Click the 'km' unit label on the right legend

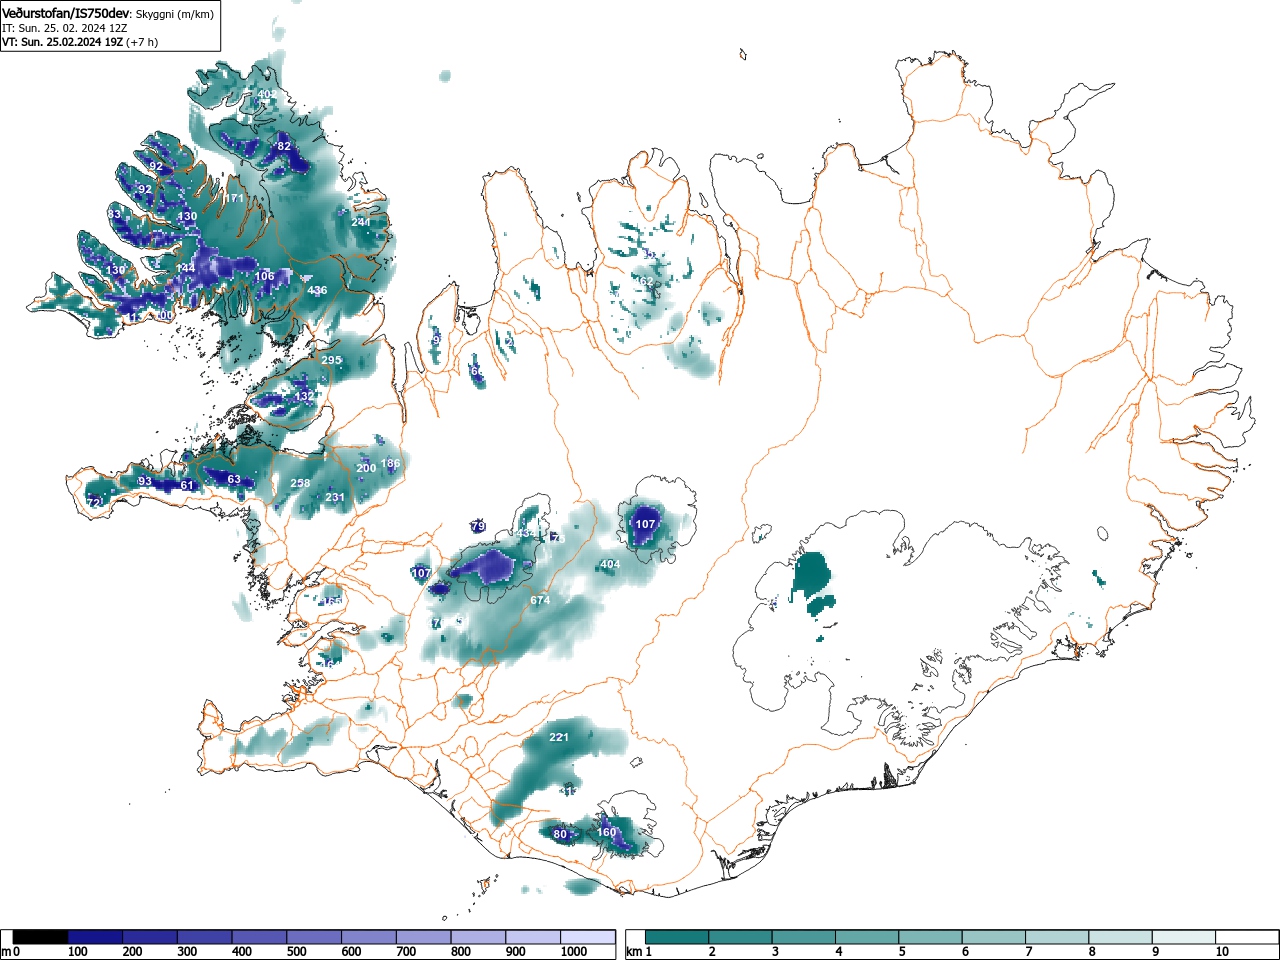pos(634,952)
